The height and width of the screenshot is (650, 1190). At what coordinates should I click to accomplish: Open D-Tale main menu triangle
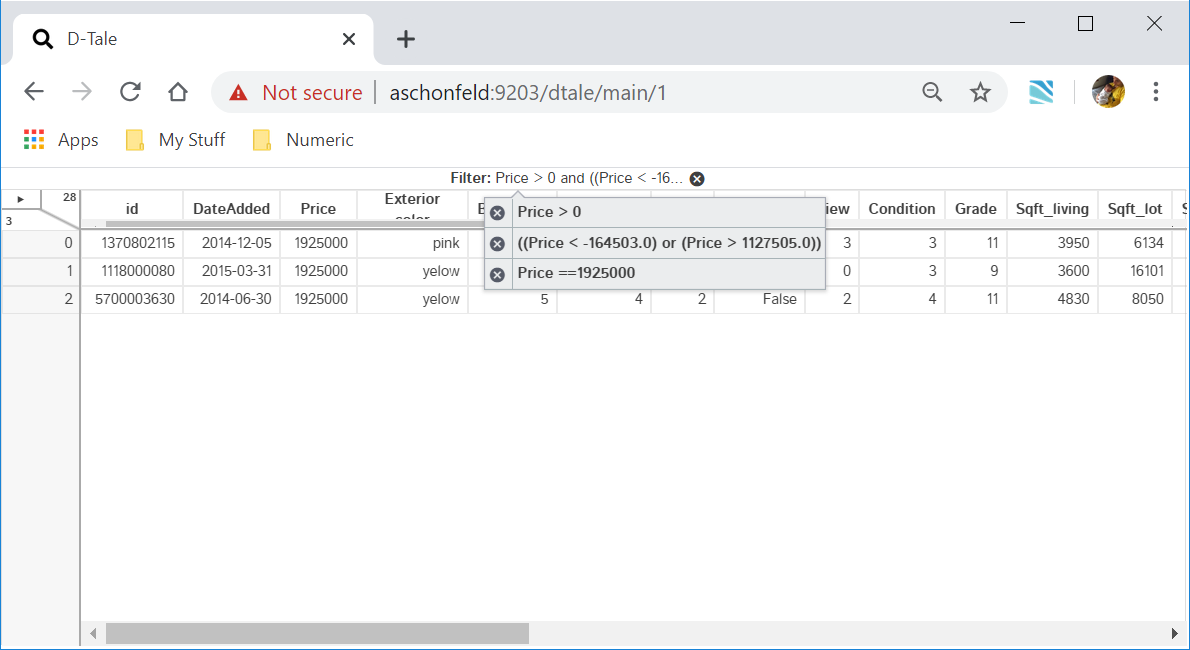click(x=20, y=199)
